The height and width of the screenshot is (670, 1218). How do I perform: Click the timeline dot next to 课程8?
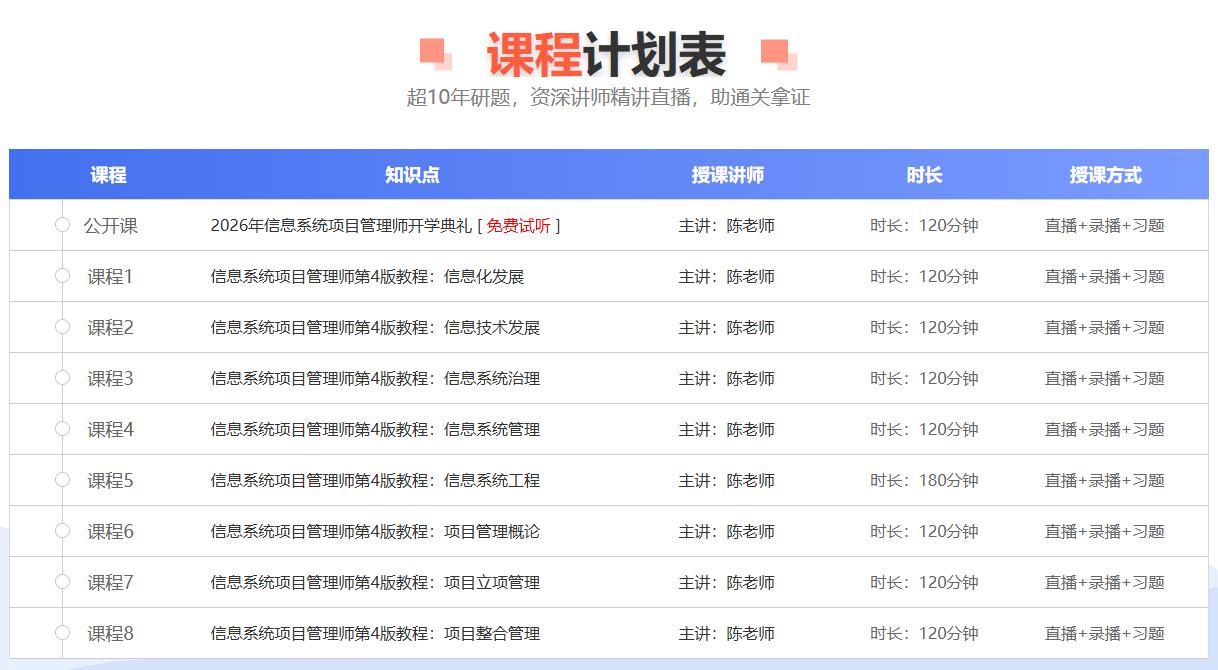click(x=62, y=633)
